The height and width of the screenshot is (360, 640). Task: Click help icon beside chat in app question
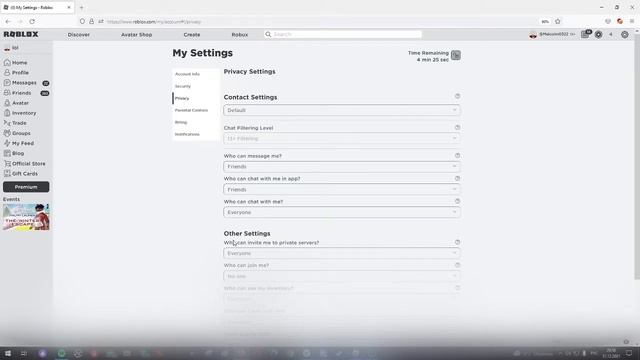[457, 178]
